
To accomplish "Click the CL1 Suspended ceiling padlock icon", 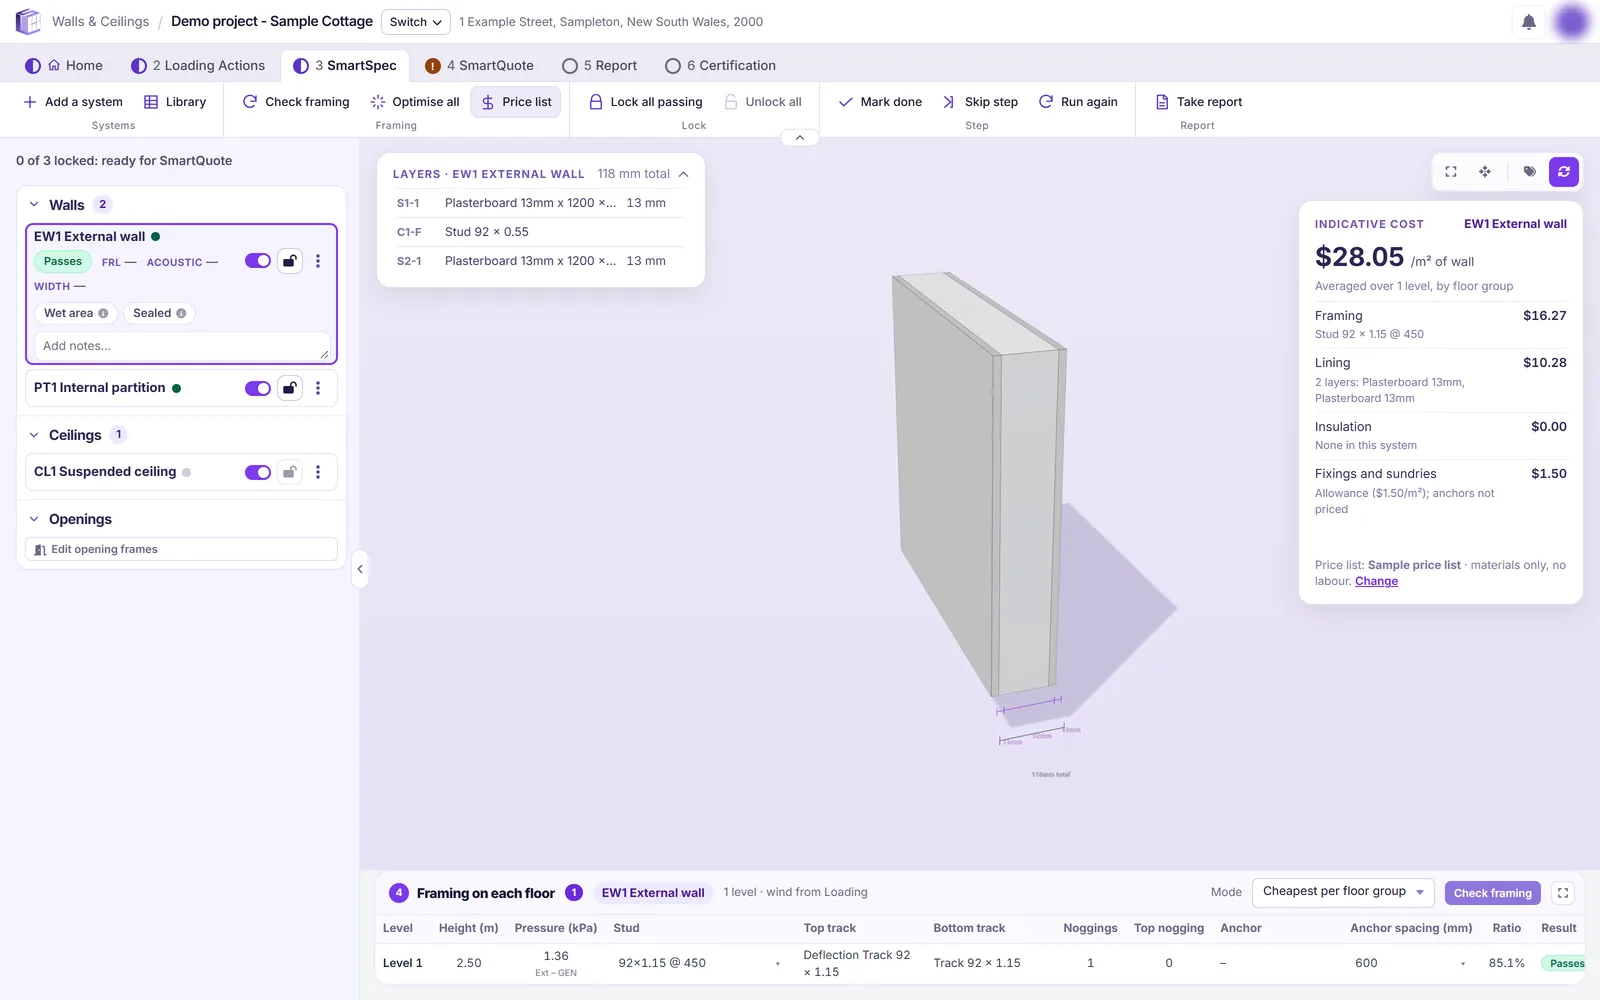I will click(x=290, y=472).
